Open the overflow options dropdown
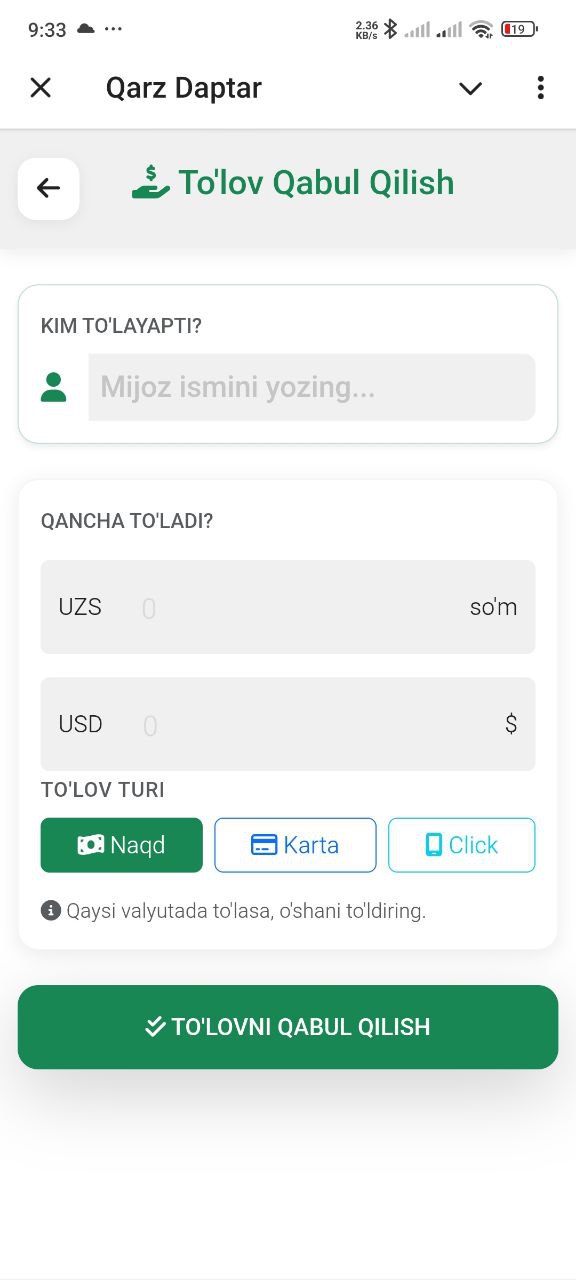Image resolution: width=576 pixels, height=1280 pixels. (540, 88)
